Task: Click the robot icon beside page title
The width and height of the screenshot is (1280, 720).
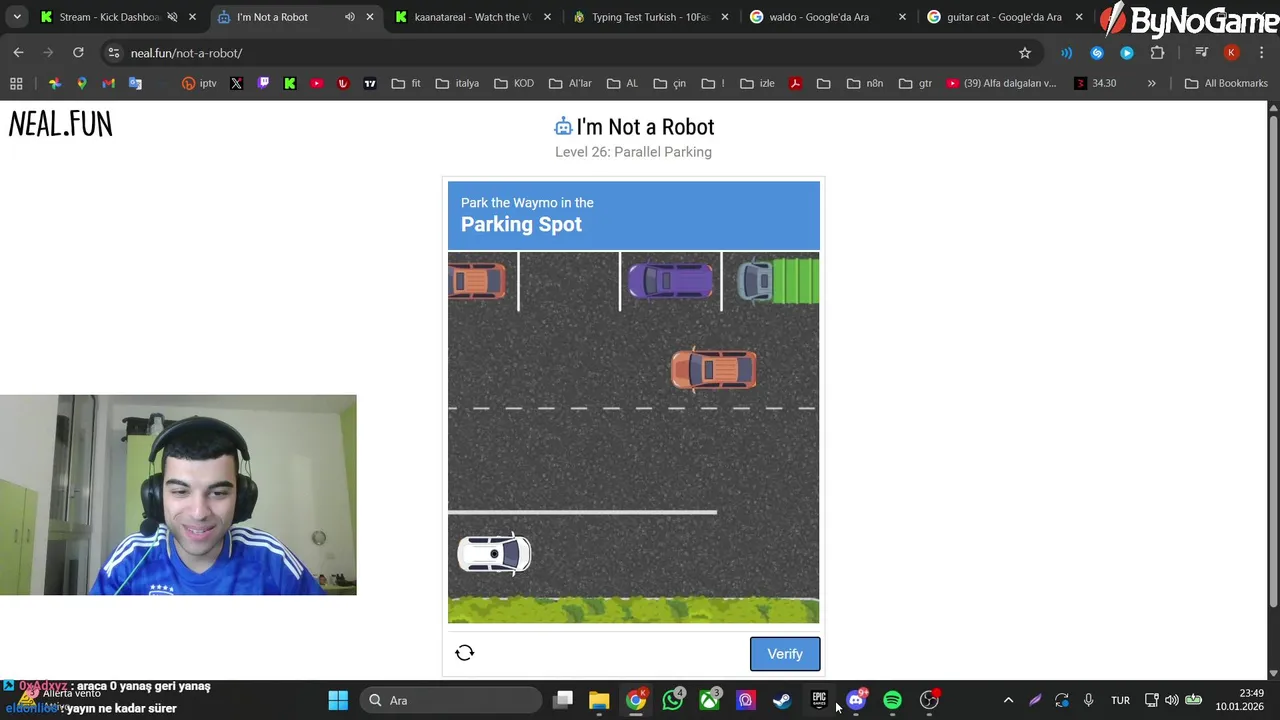Action: 563,126
